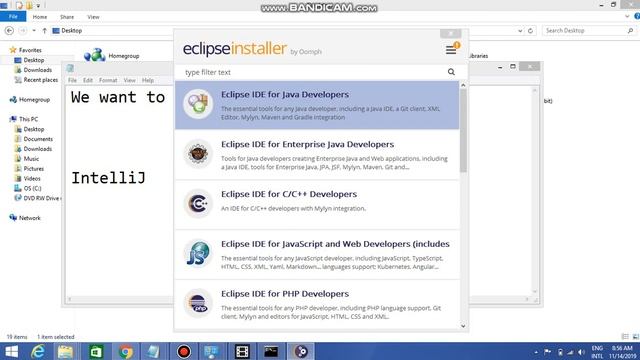Select Pictures under This PC
The height and width of the screenshot is (360, 640).
33,169
